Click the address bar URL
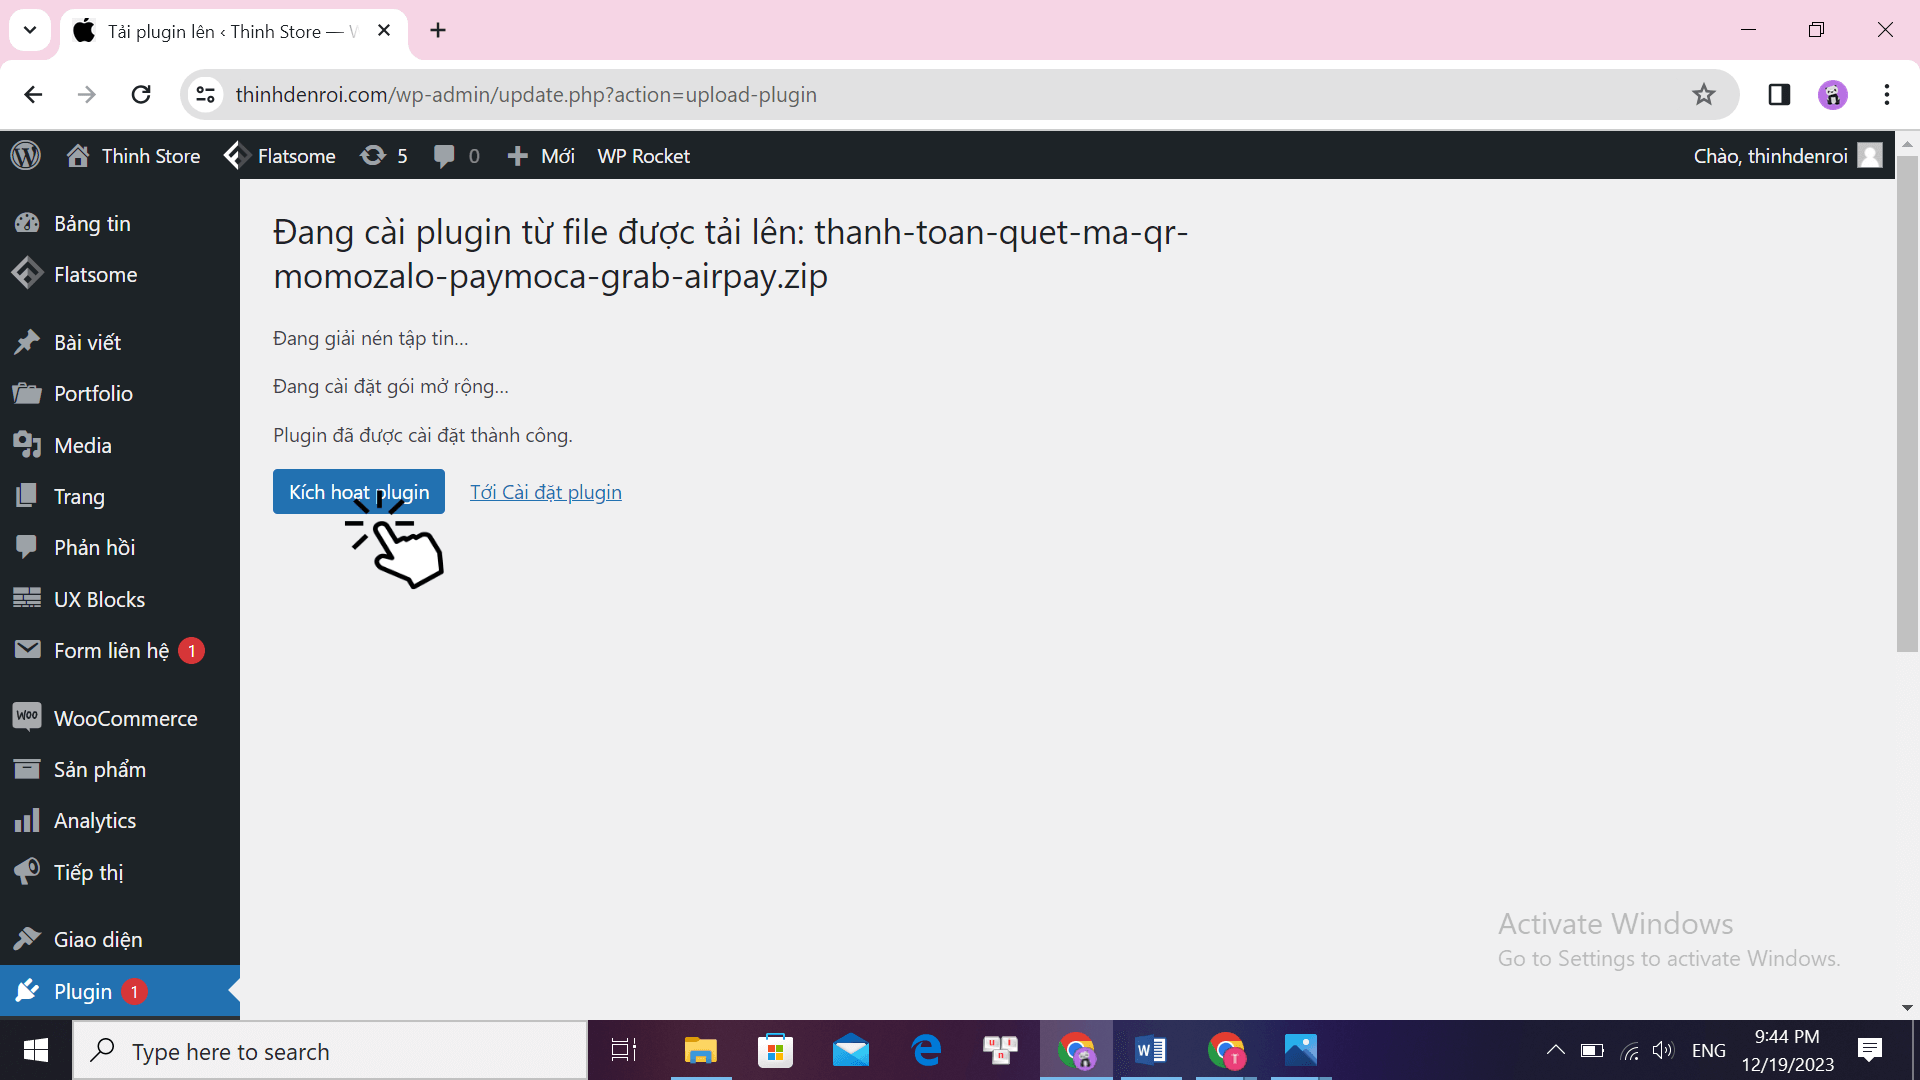 click(526, 94)
